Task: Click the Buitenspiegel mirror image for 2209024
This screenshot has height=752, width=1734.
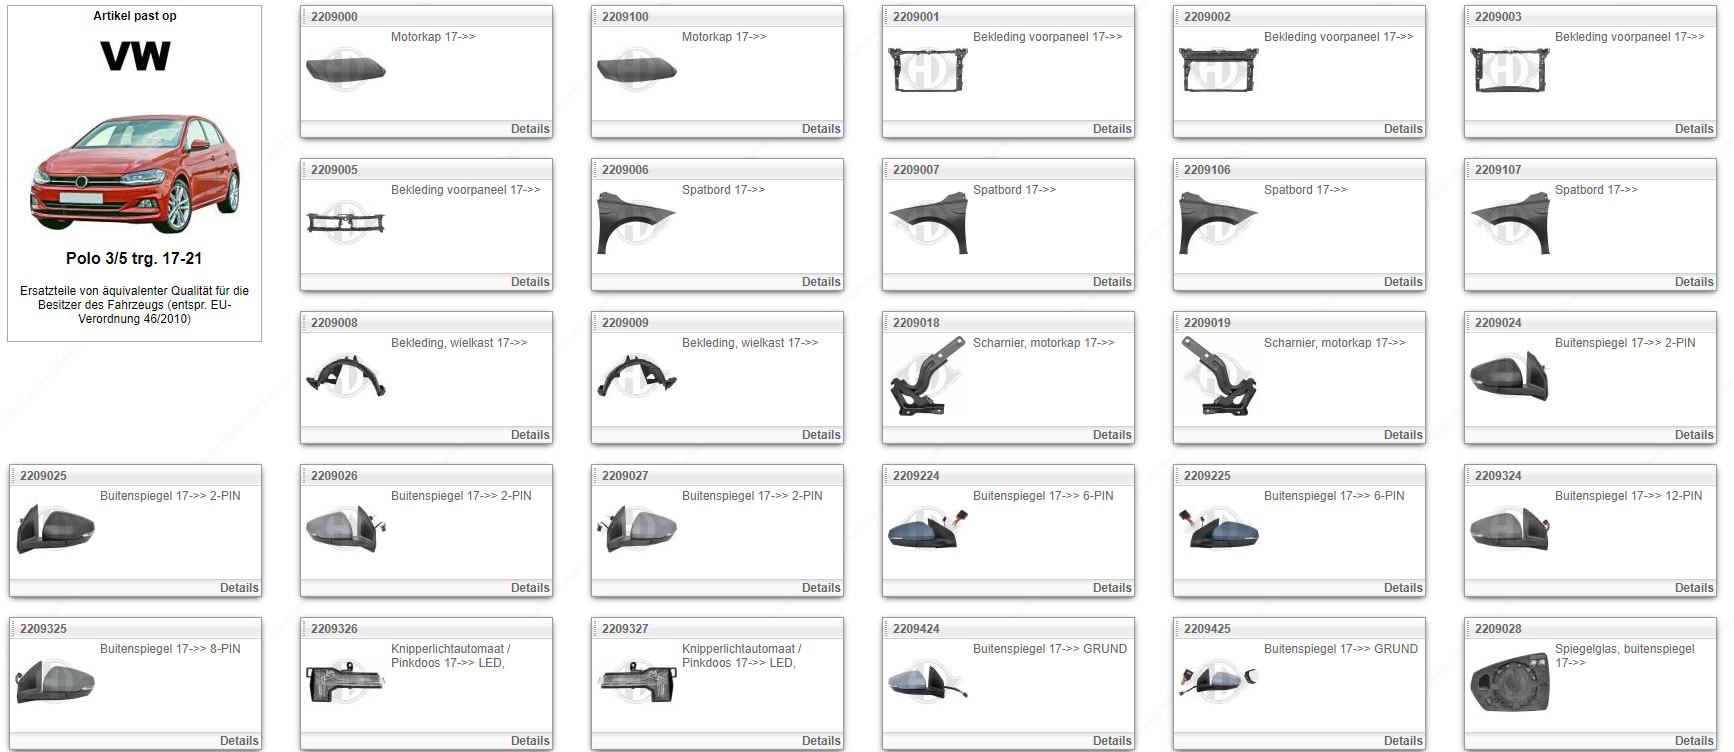Action: click(1509, 377)
